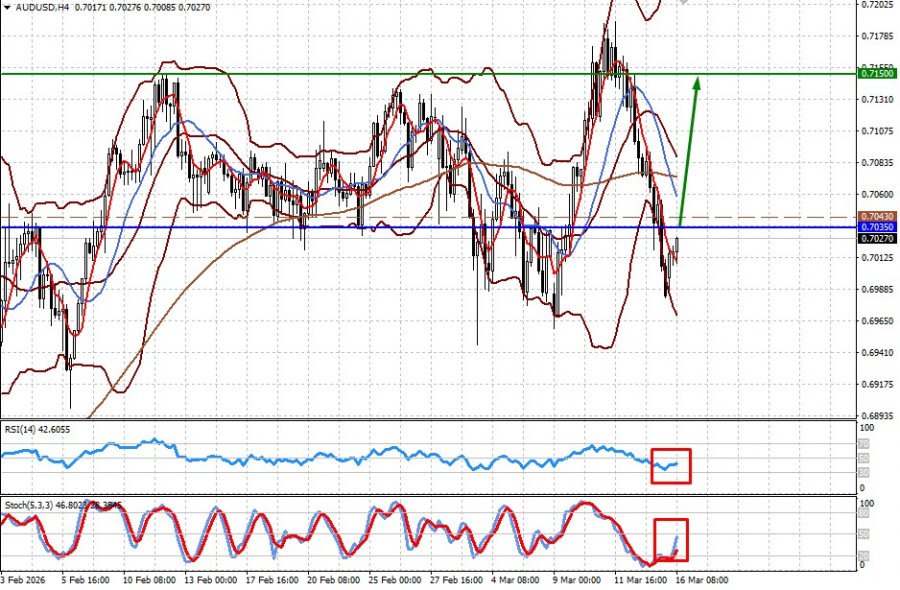This screenshot has height=590, width=900.
Task: Click the 3 Feb 2026 date label
Action: pos(22,580)
